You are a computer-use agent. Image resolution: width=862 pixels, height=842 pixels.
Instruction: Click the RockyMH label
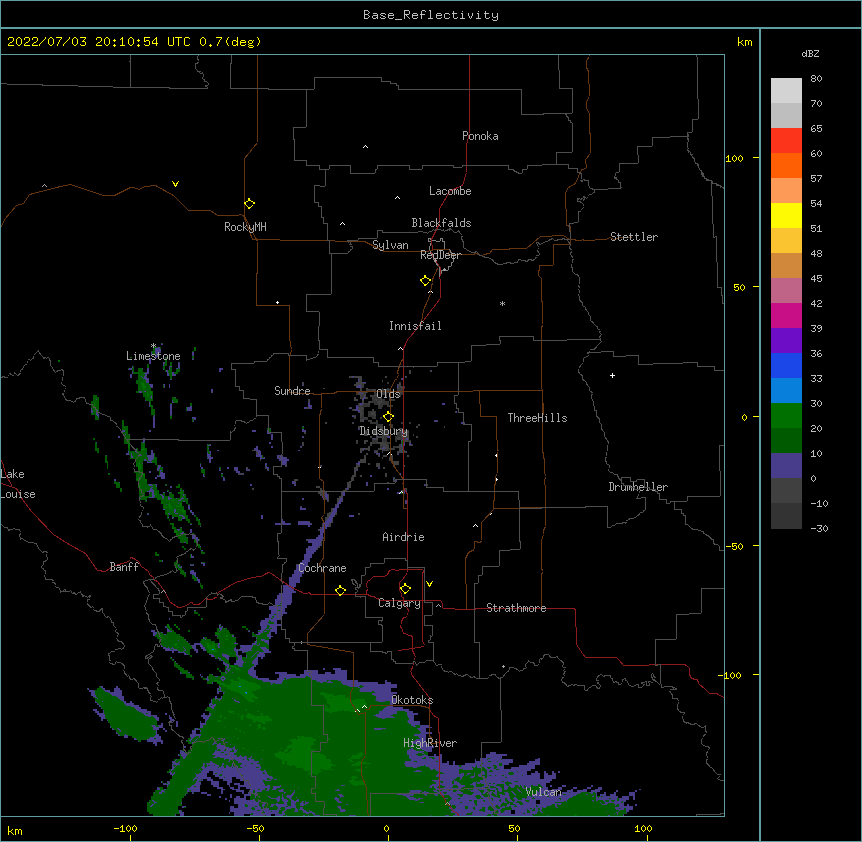point(245,227)
